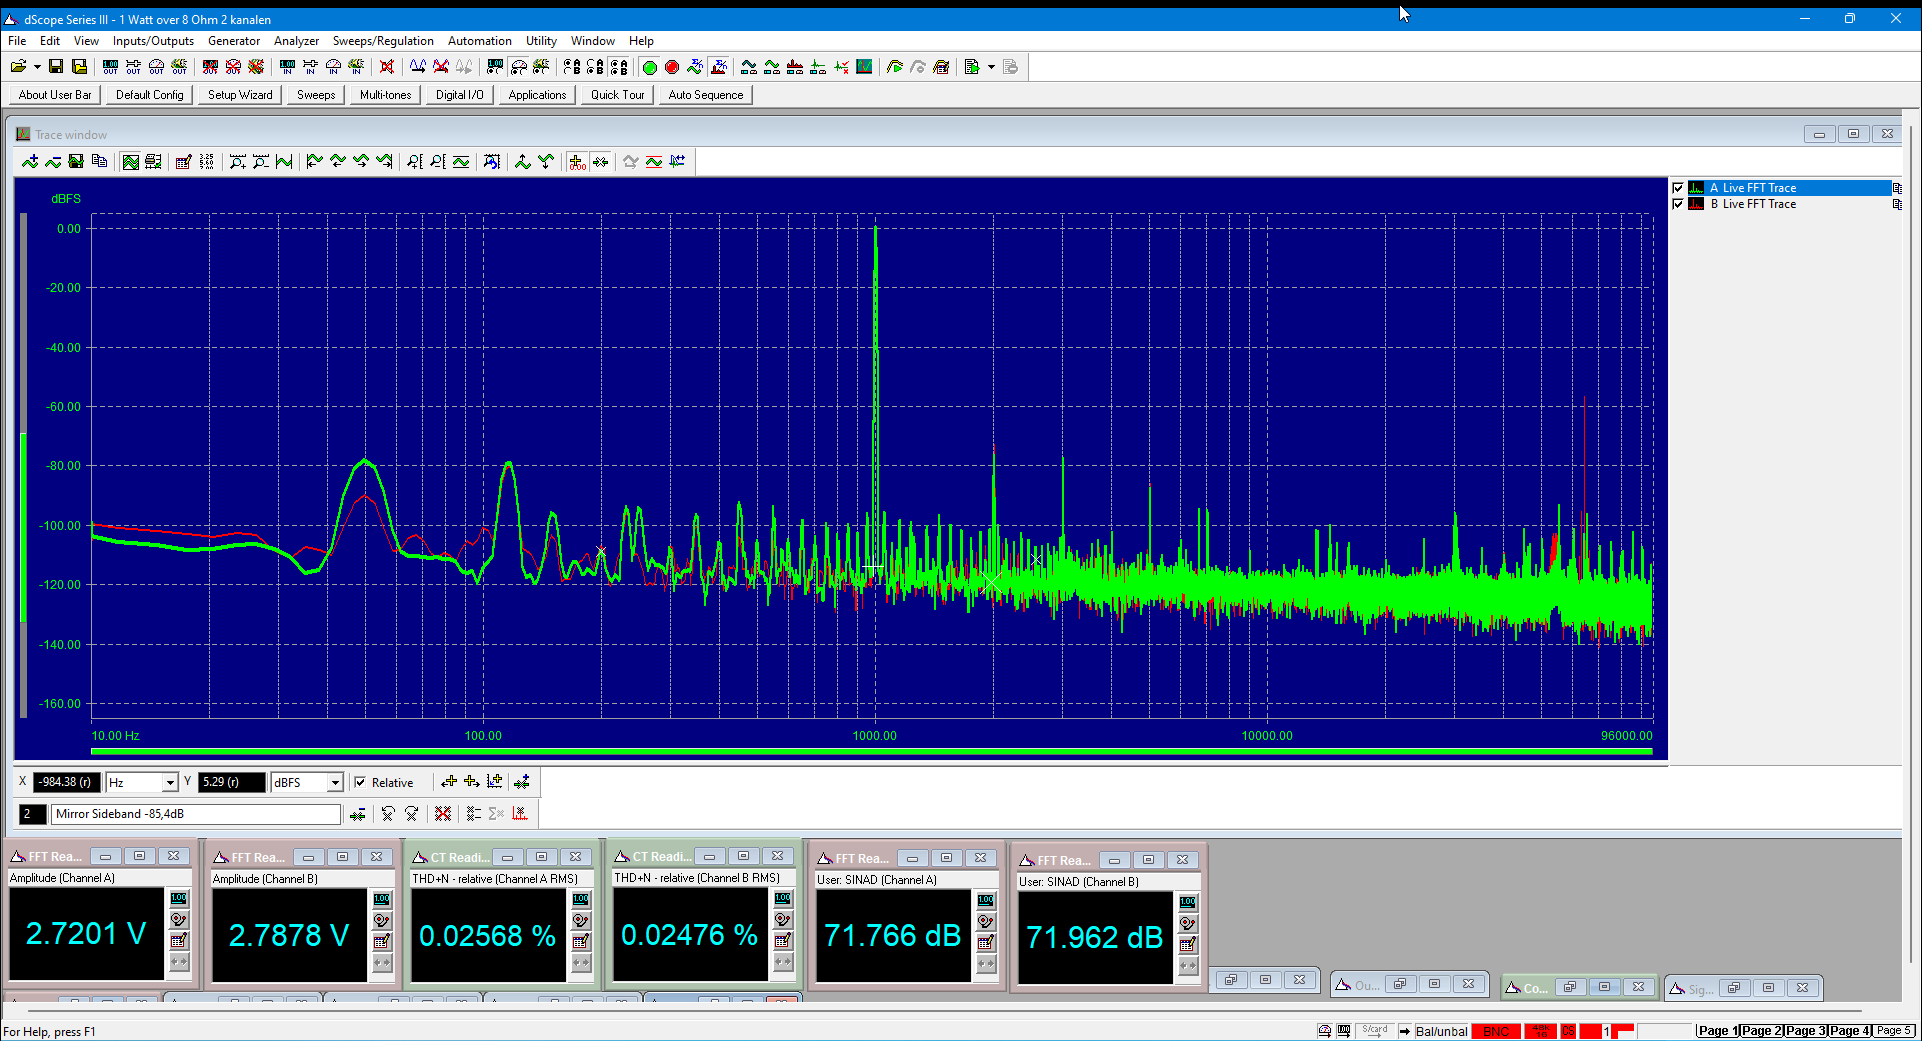Viewport: 1922px width, 1041px height.
Task: Click the red crossed-out reset icon in main toolbar
Action: [x=387, y=67]
